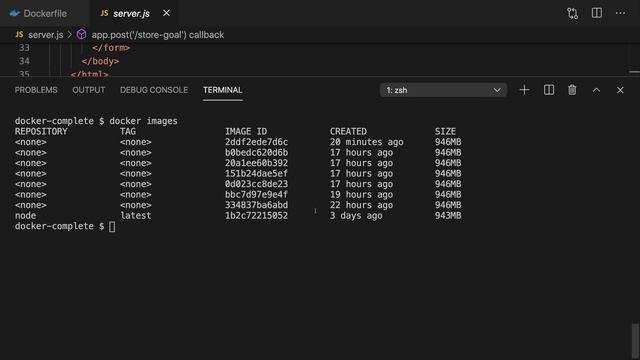This screenshot has height=360, width=640.
Task: Click server.js in the breadcrumb
Action: point(45,35)
